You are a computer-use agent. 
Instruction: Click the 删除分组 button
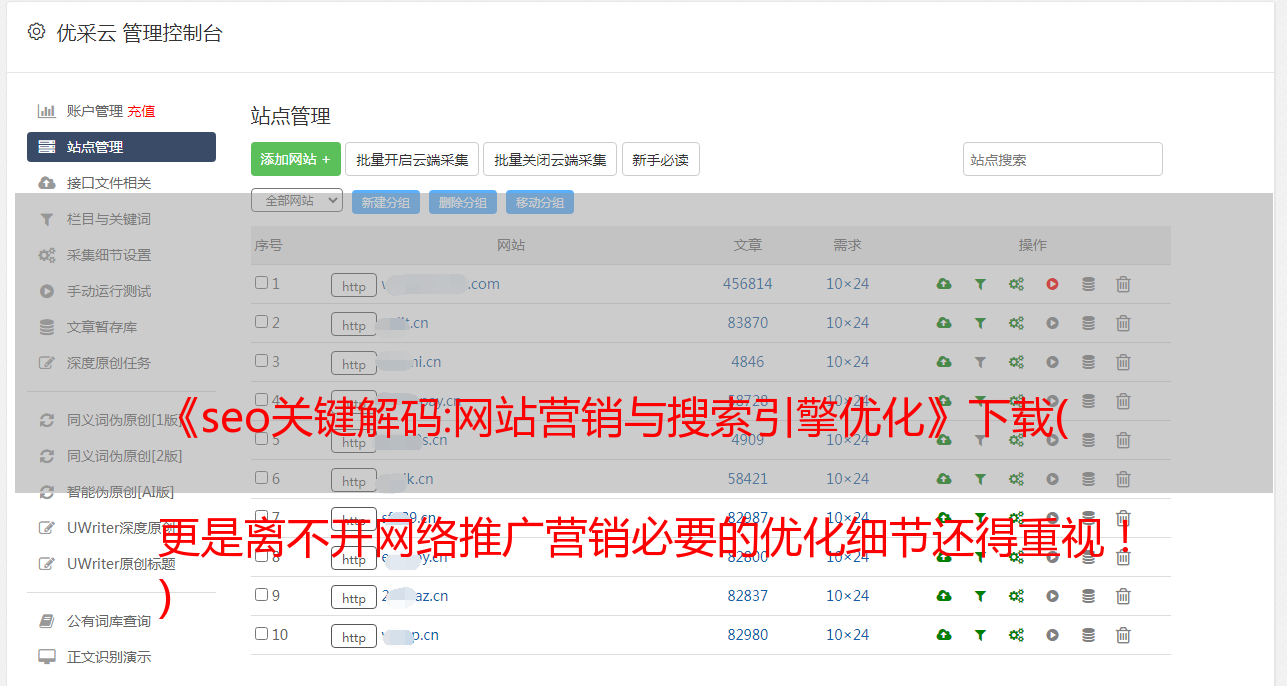(463, 202)
